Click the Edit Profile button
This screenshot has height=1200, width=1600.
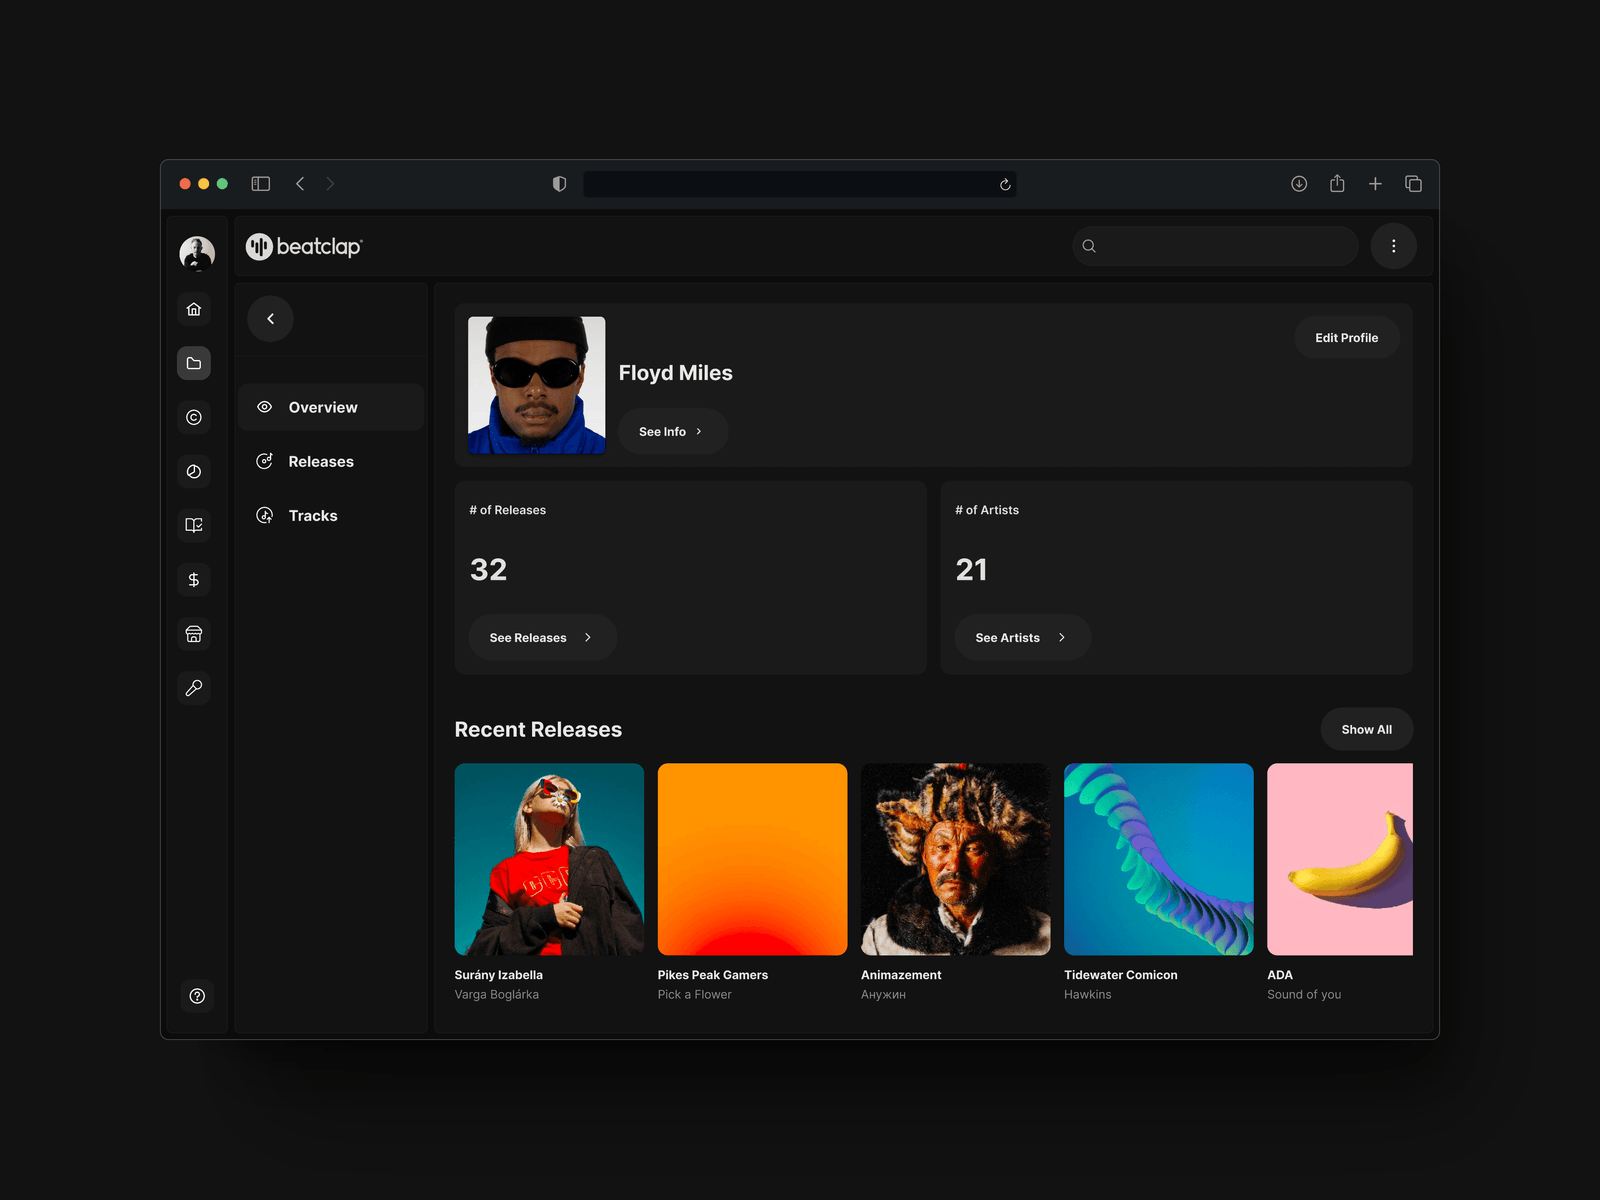[x=1346, y=338]
